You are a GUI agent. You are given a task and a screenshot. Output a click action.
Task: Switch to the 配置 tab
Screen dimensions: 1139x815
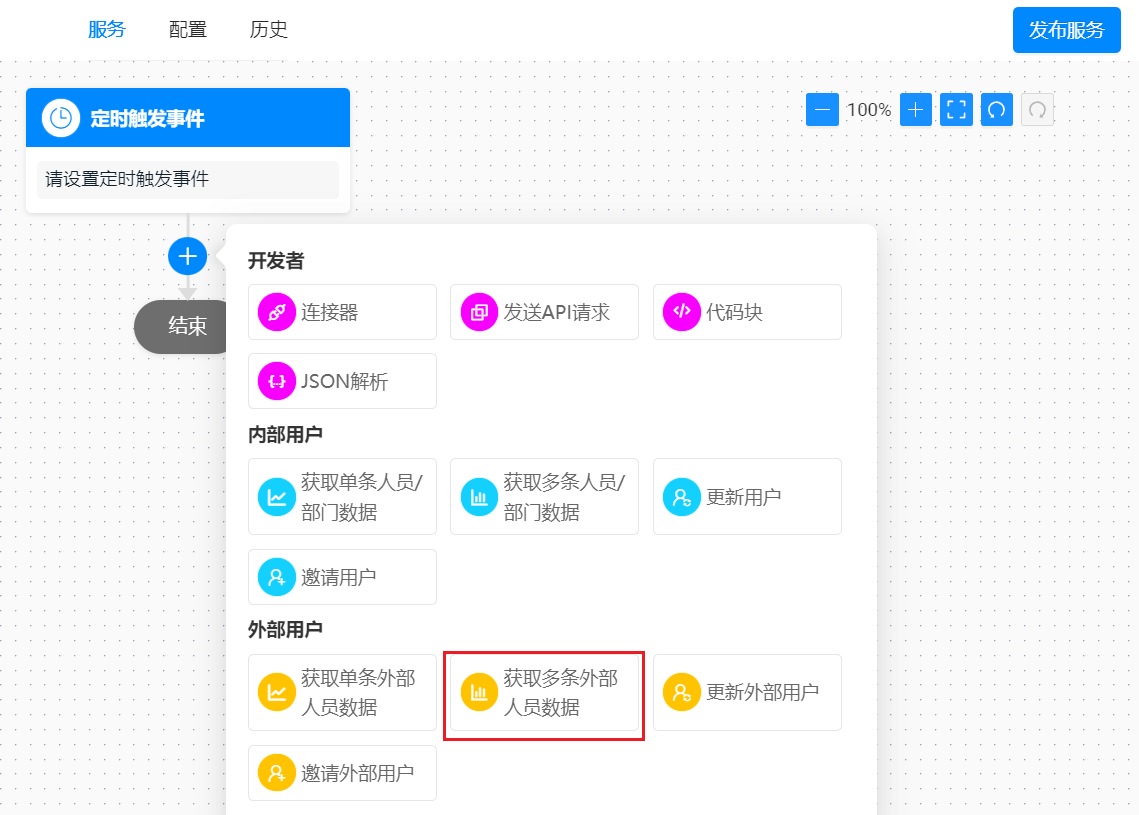[x=188, y=30]
